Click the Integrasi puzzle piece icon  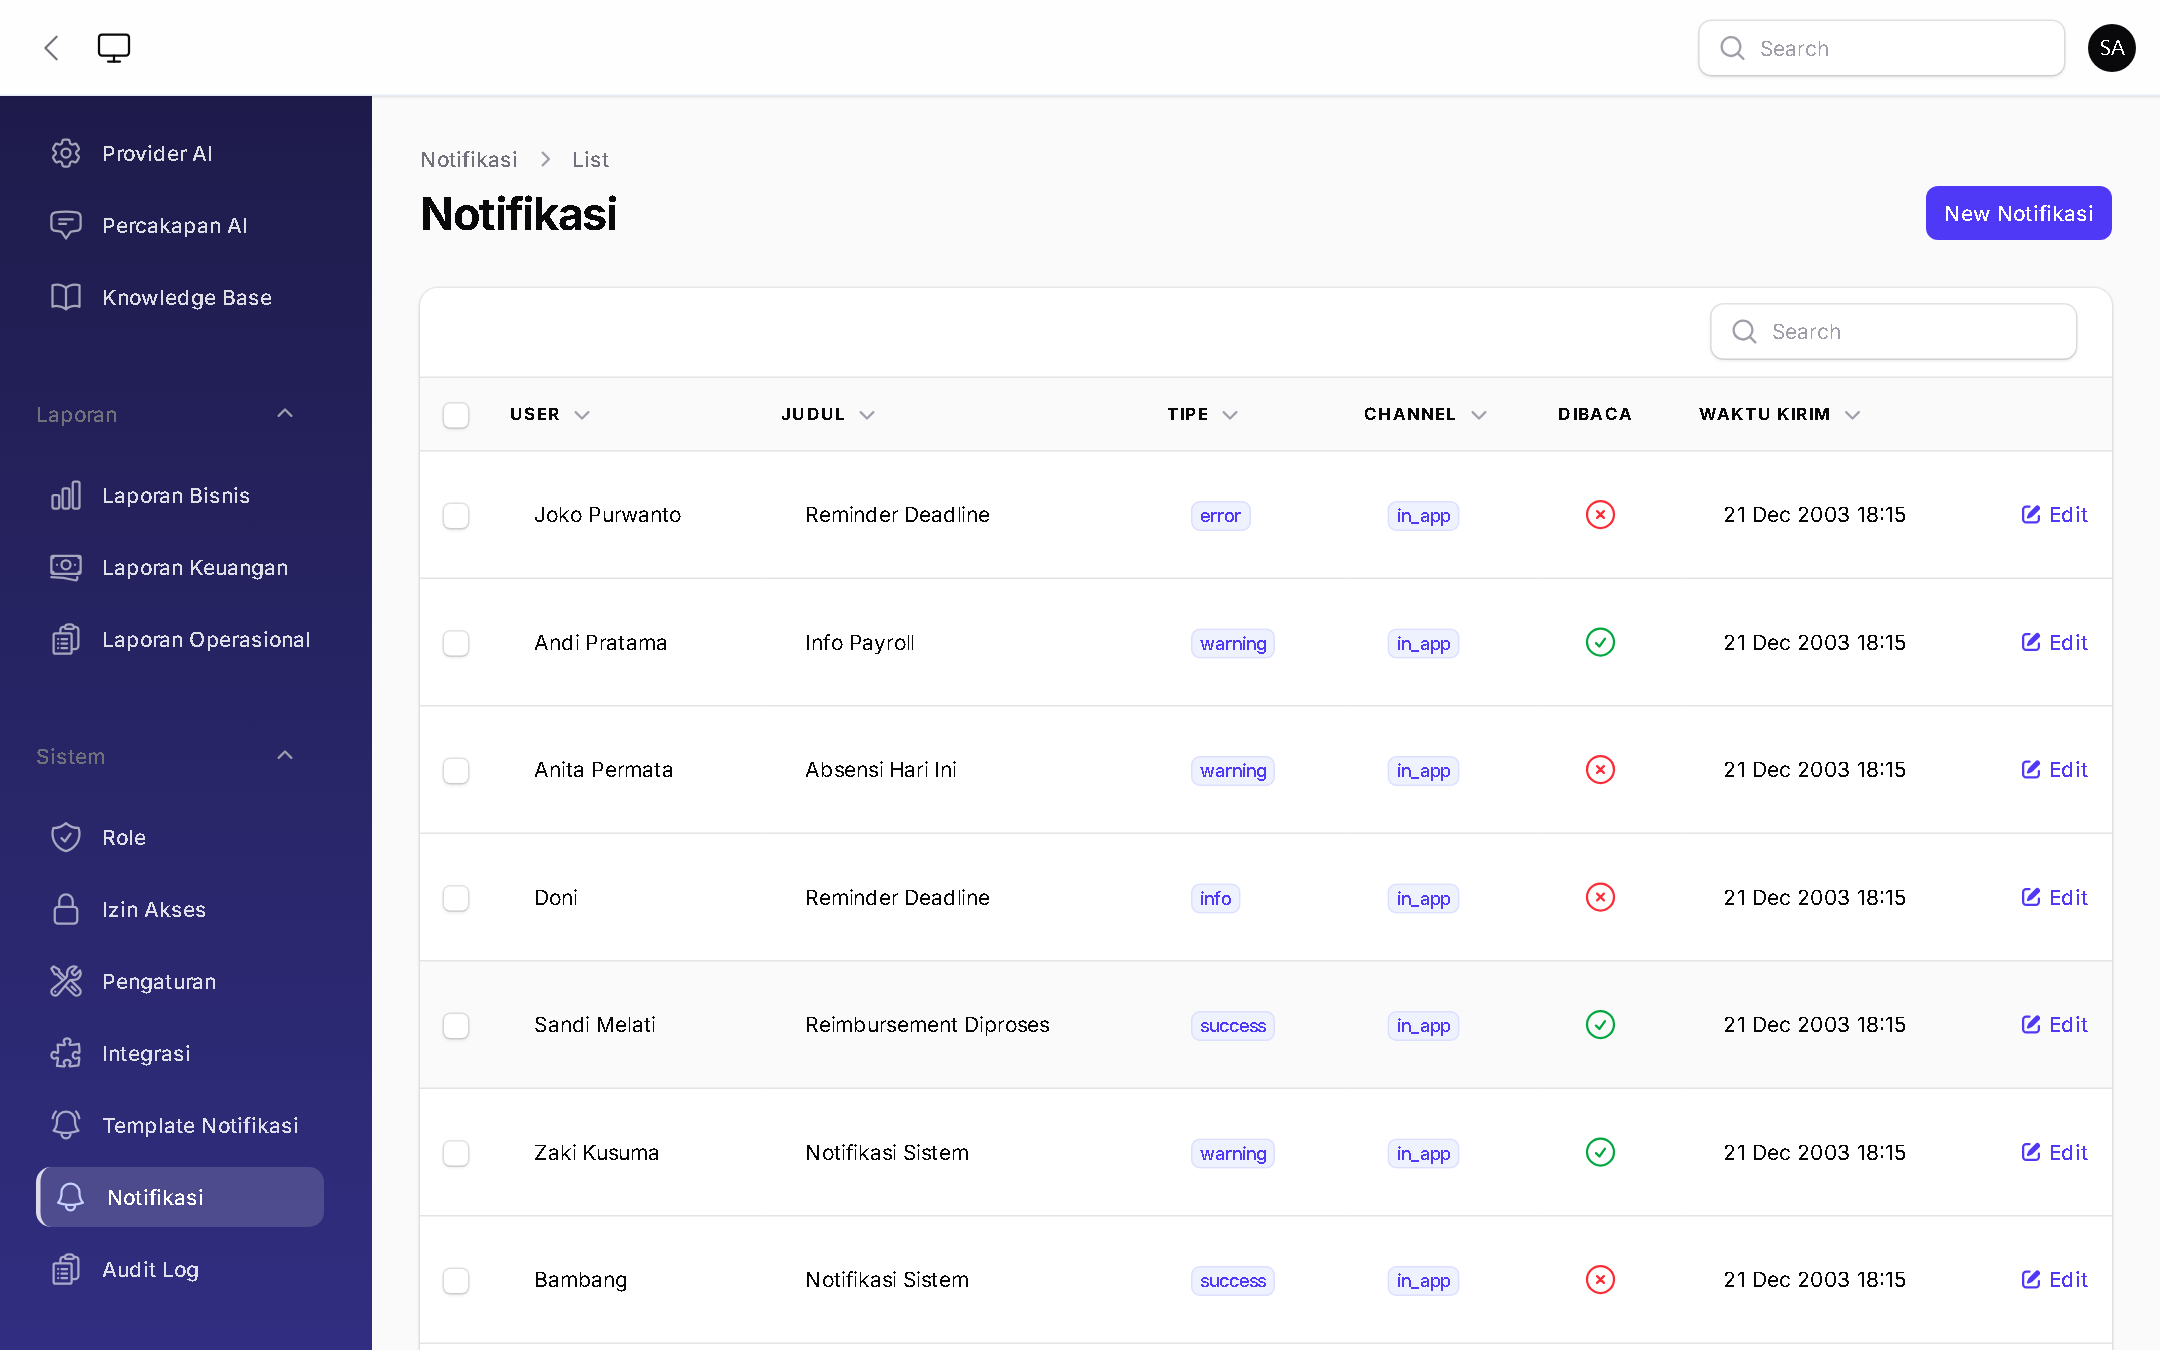click(x=66, y=1053)
